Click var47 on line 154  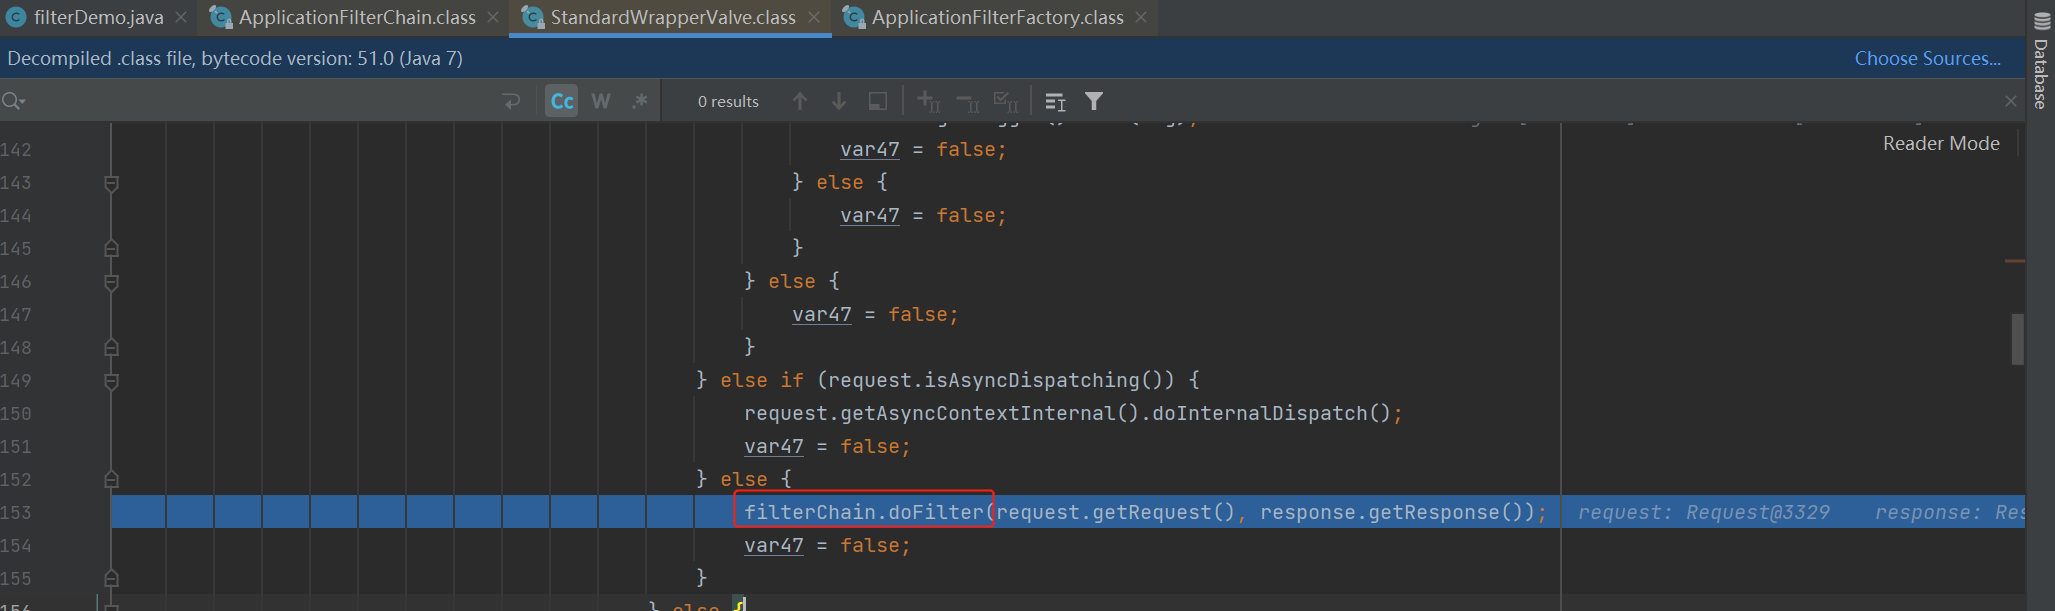click(x=774, y=545)
